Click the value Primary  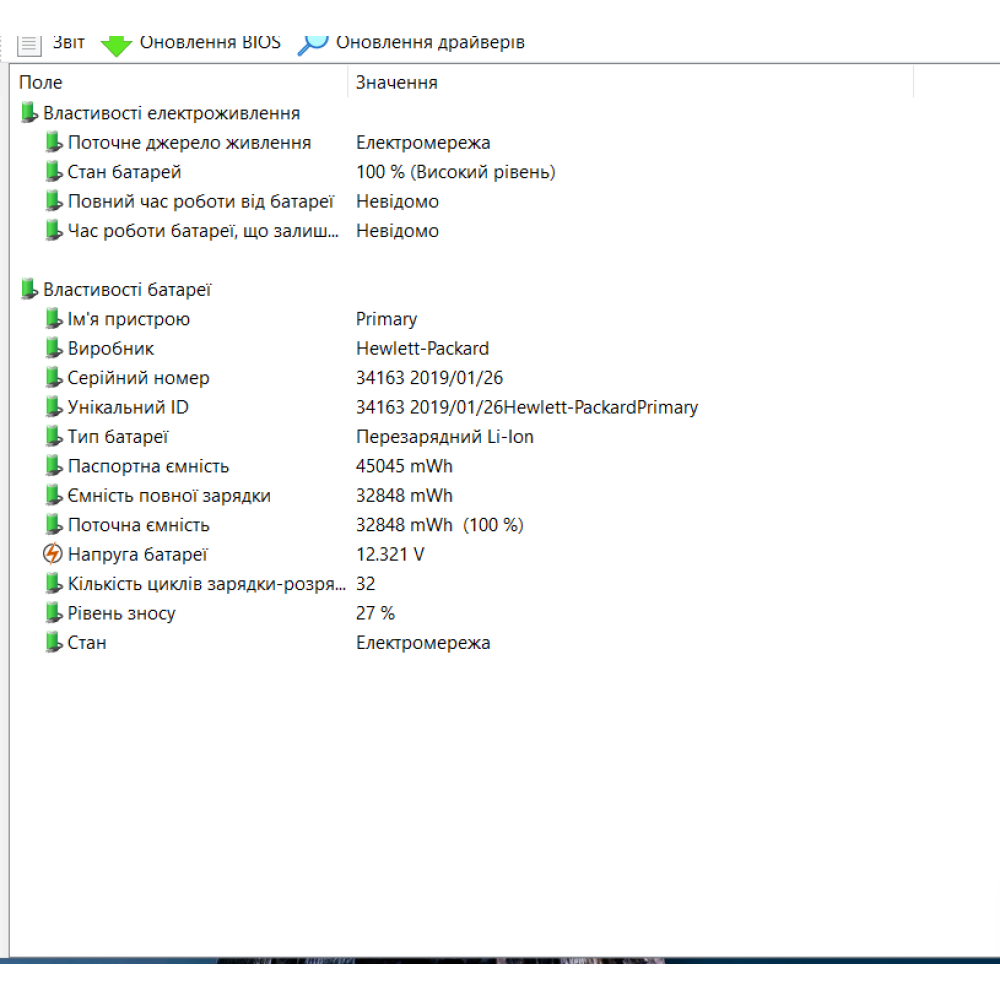[386, 319]
